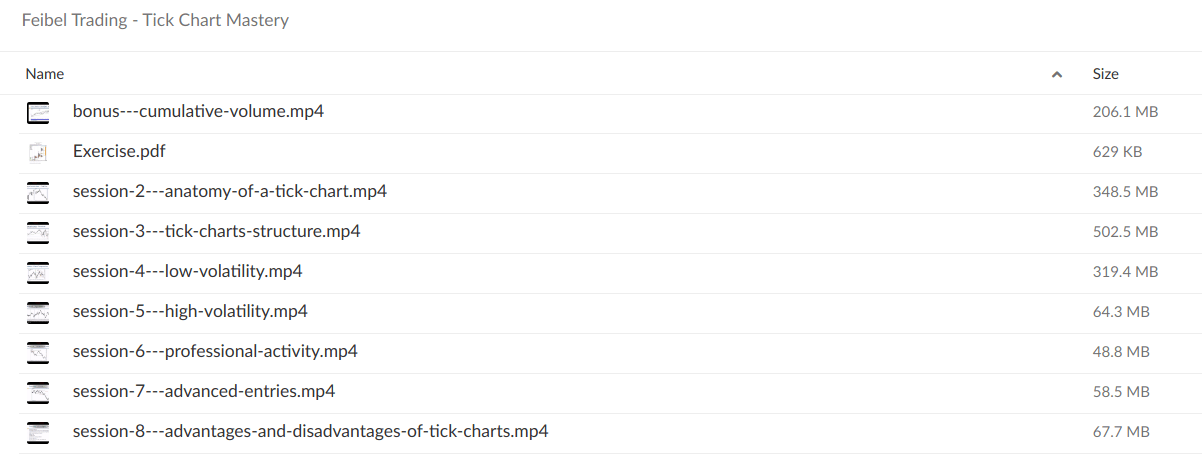Image resolution: width=1202 pixels, height=469 pixels.
Task: Toggle the sort direction arrow
Action: coord(1057,74)
